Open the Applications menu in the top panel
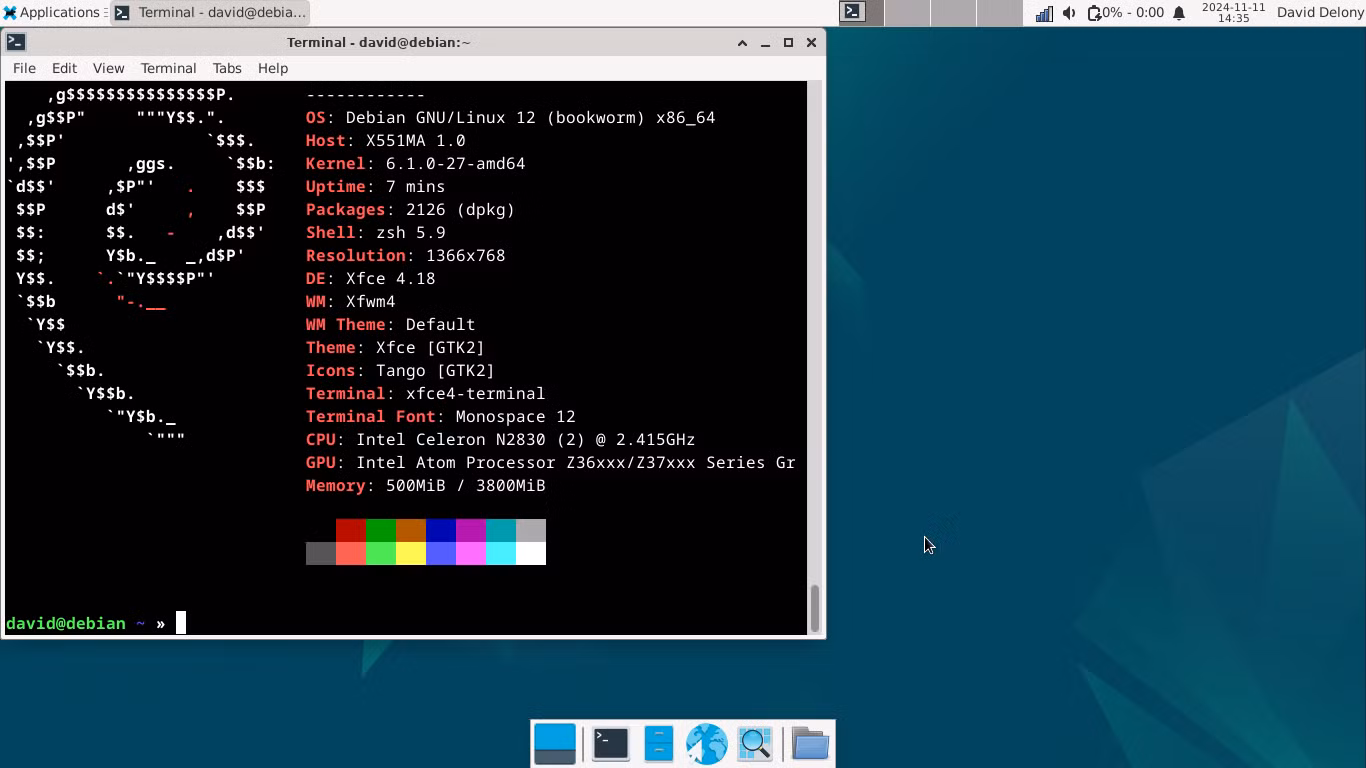Screen dimensions: 1366x768 click(54, 13)
